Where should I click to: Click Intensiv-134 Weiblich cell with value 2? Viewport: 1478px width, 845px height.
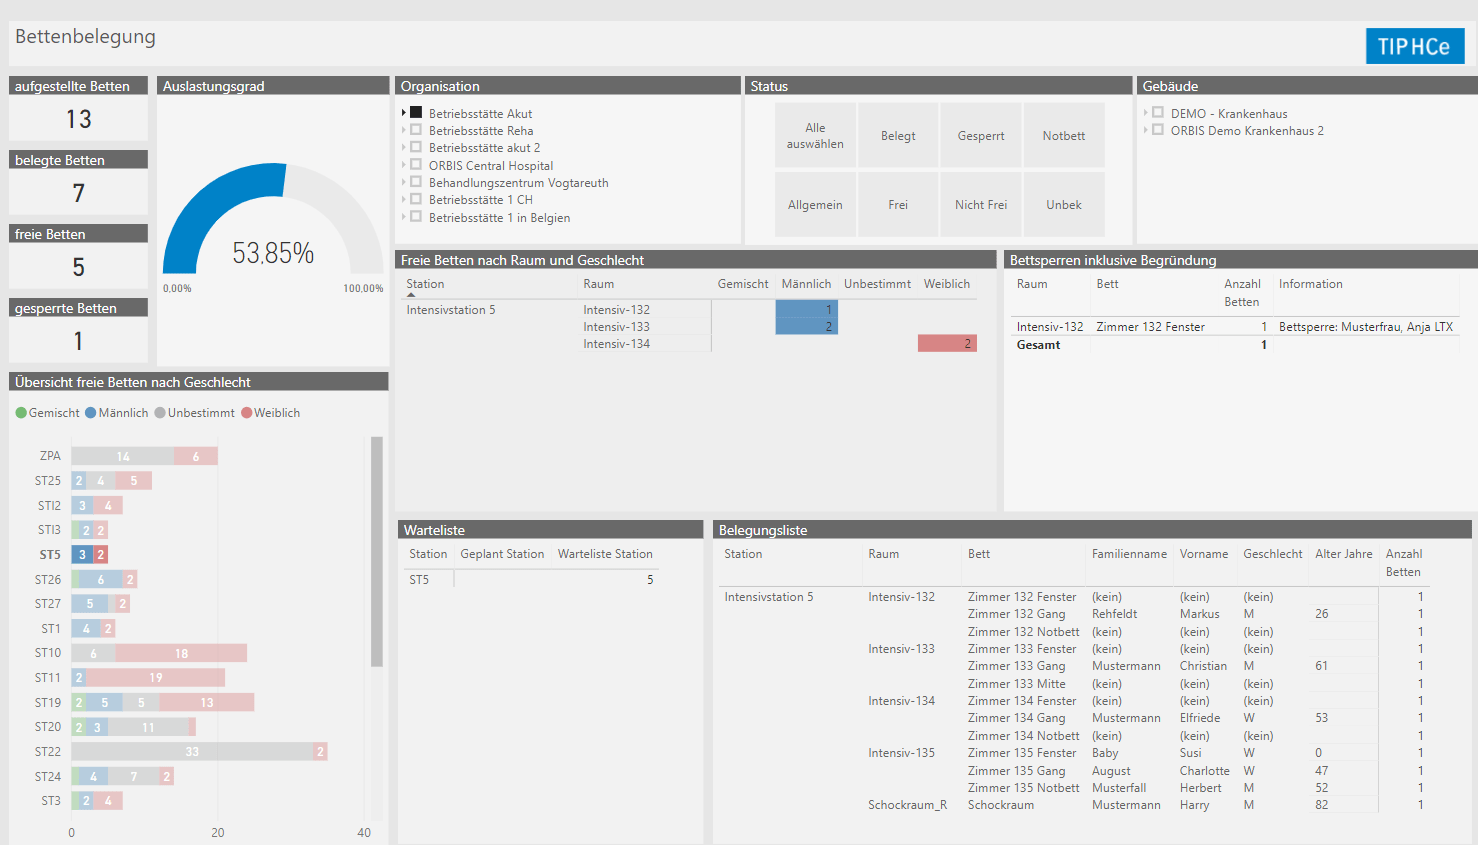(x=947, y=343)
